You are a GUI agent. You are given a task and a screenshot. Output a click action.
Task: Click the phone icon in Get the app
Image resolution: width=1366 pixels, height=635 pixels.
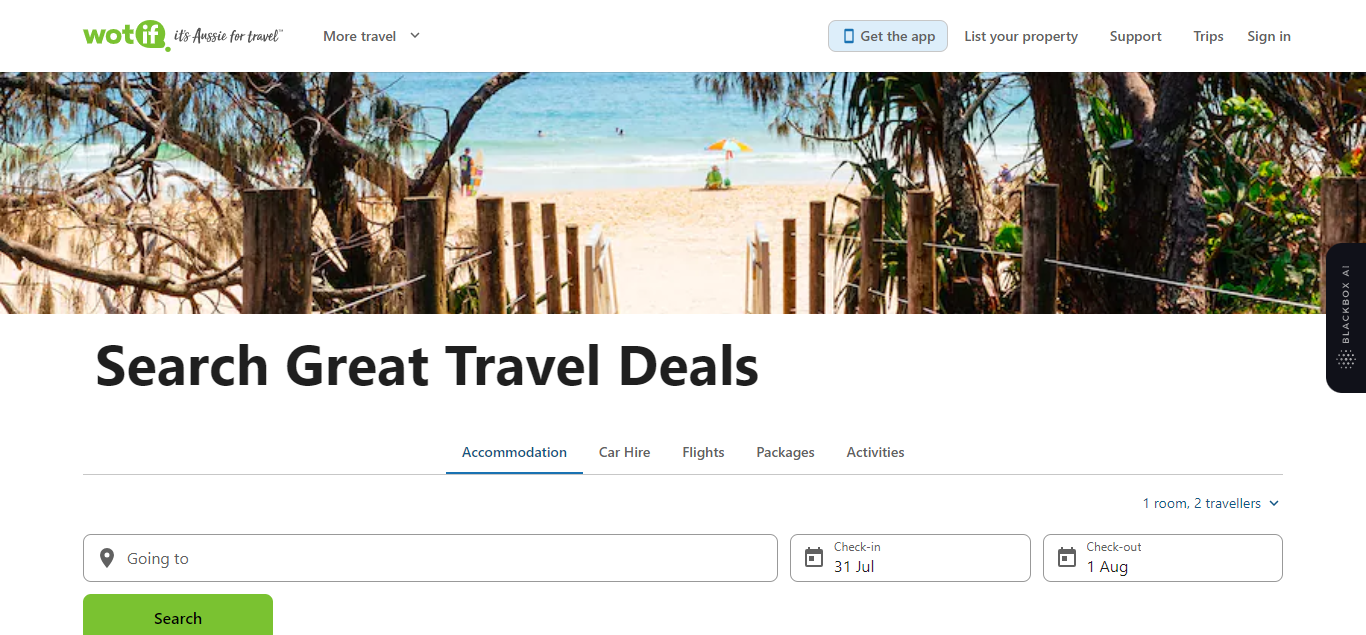coord(849,36)
